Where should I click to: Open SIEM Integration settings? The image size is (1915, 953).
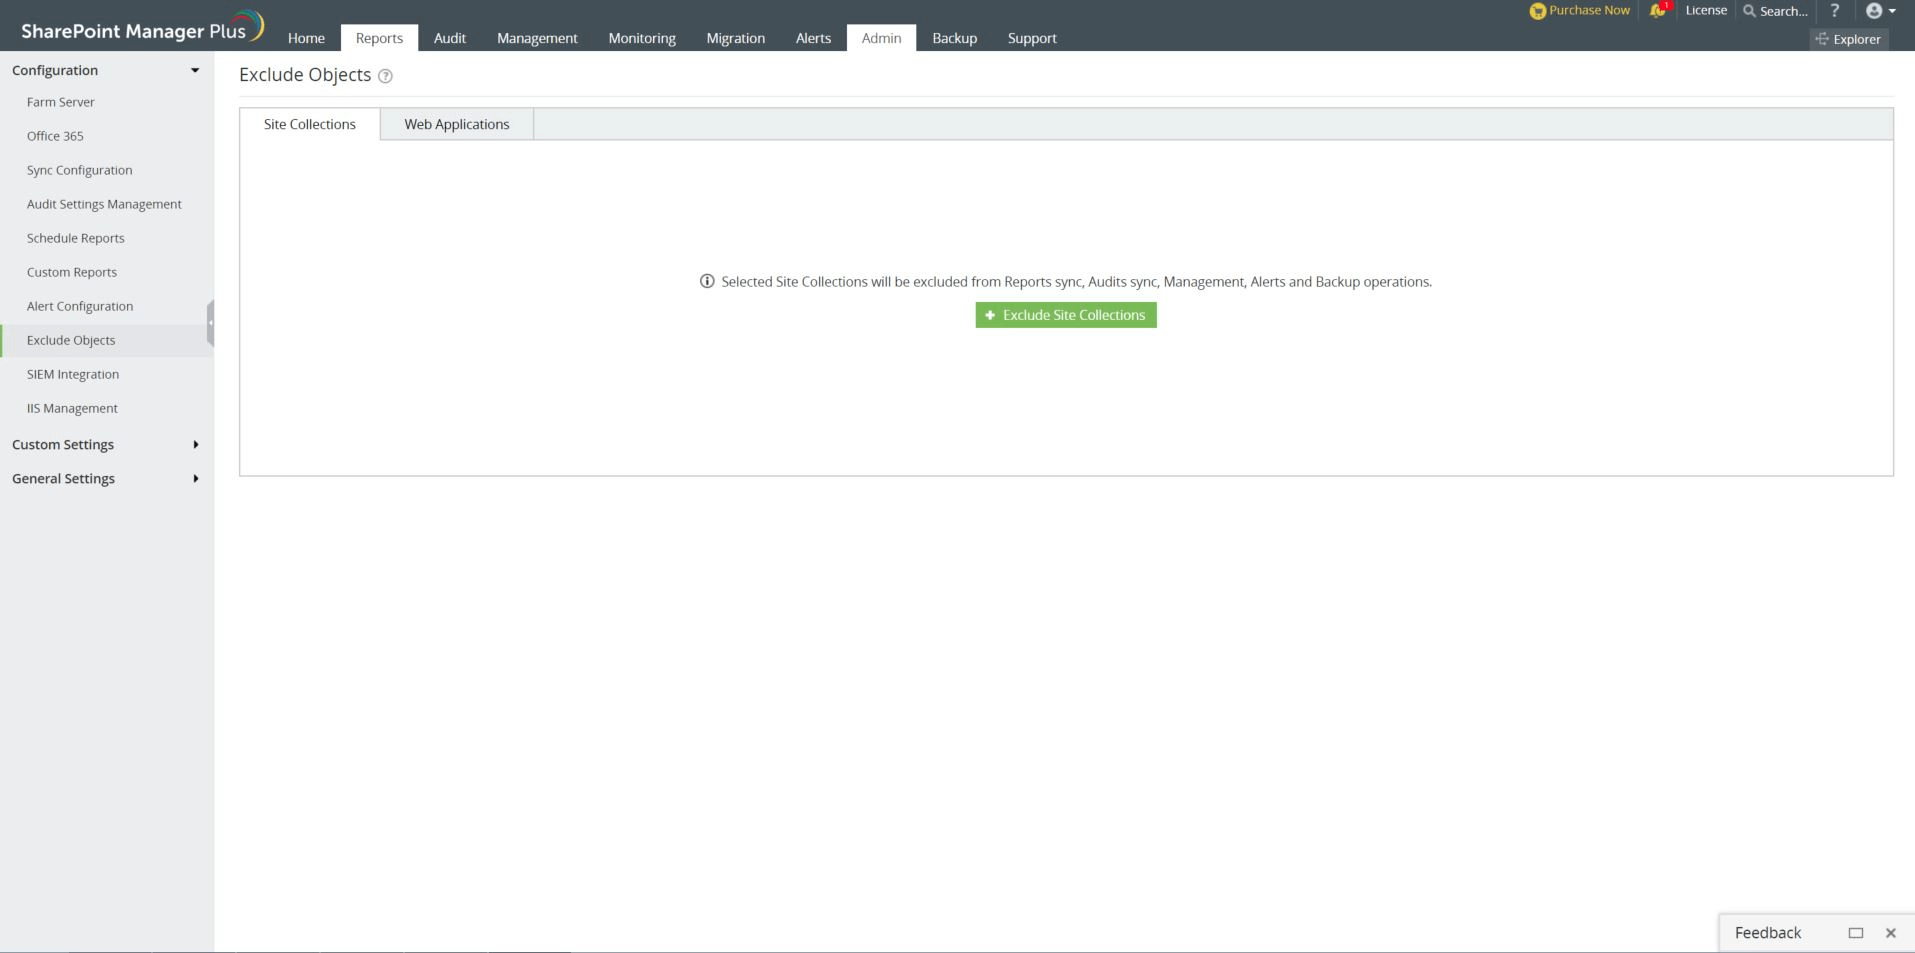(73, 374)
